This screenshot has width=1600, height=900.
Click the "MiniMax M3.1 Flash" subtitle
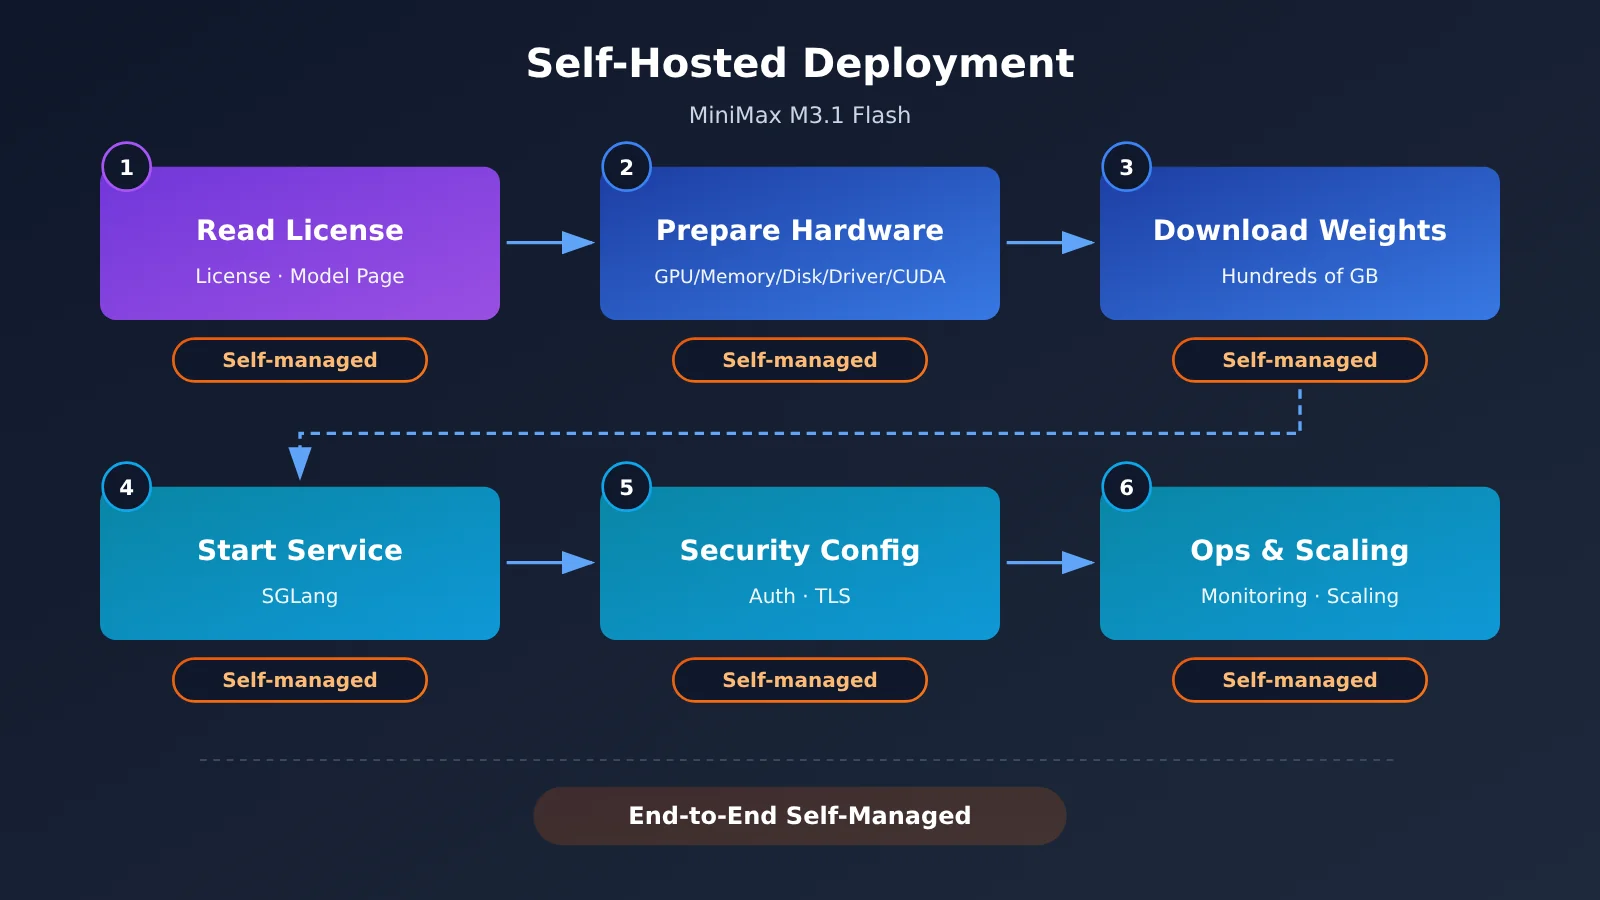coord(800,115)
